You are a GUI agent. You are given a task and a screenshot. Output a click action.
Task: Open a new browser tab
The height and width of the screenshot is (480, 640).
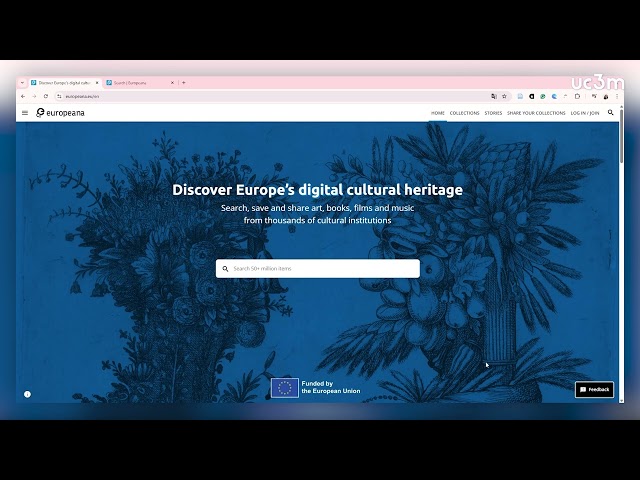(184, 83)
